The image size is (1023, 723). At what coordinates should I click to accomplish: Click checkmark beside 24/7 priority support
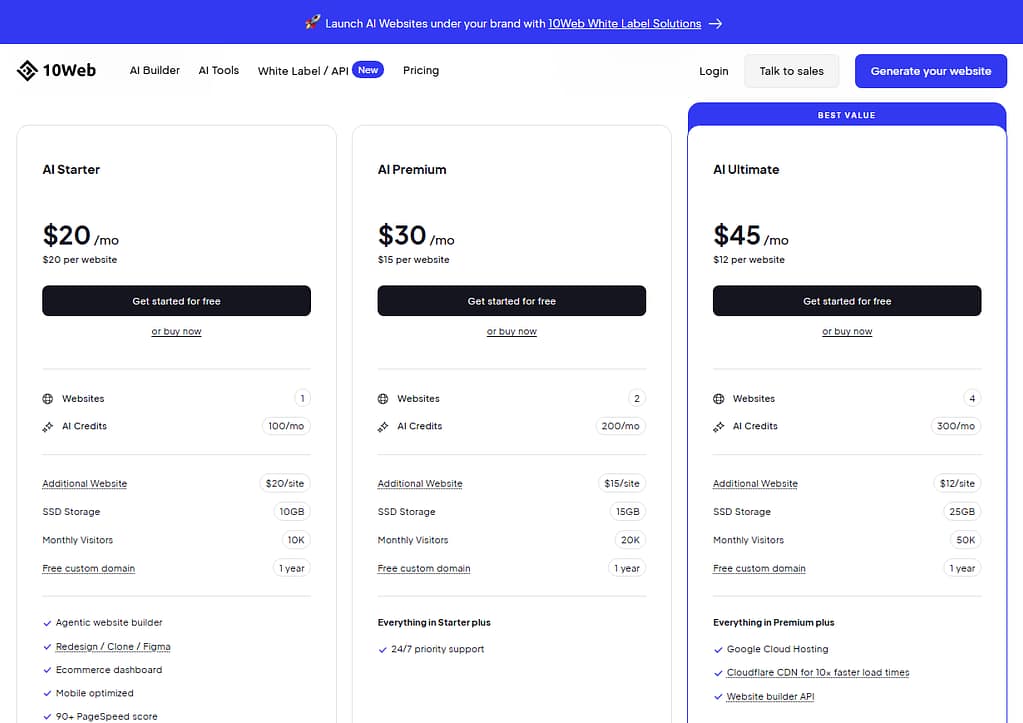[382, 650]
